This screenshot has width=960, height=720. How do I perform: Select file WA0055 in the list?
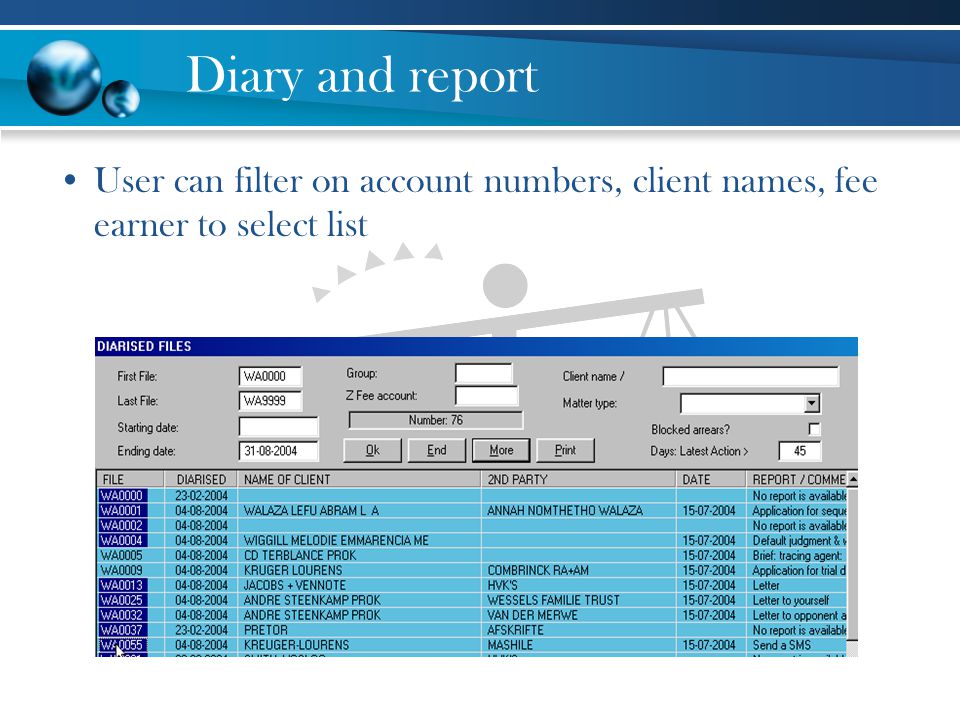point(122,645)
